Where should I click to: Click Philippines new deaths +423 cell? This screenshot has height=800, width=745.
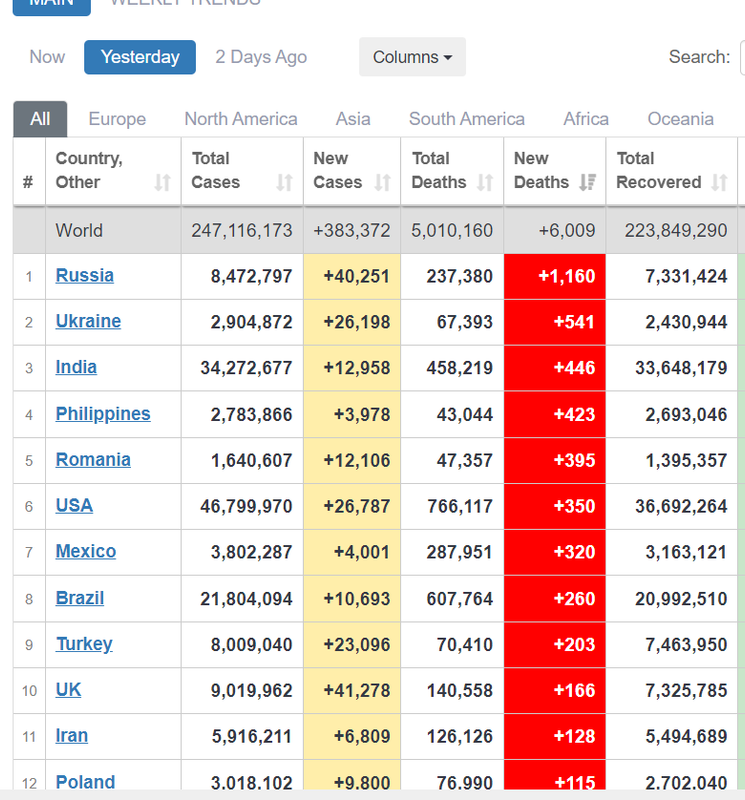pos(555,414)
